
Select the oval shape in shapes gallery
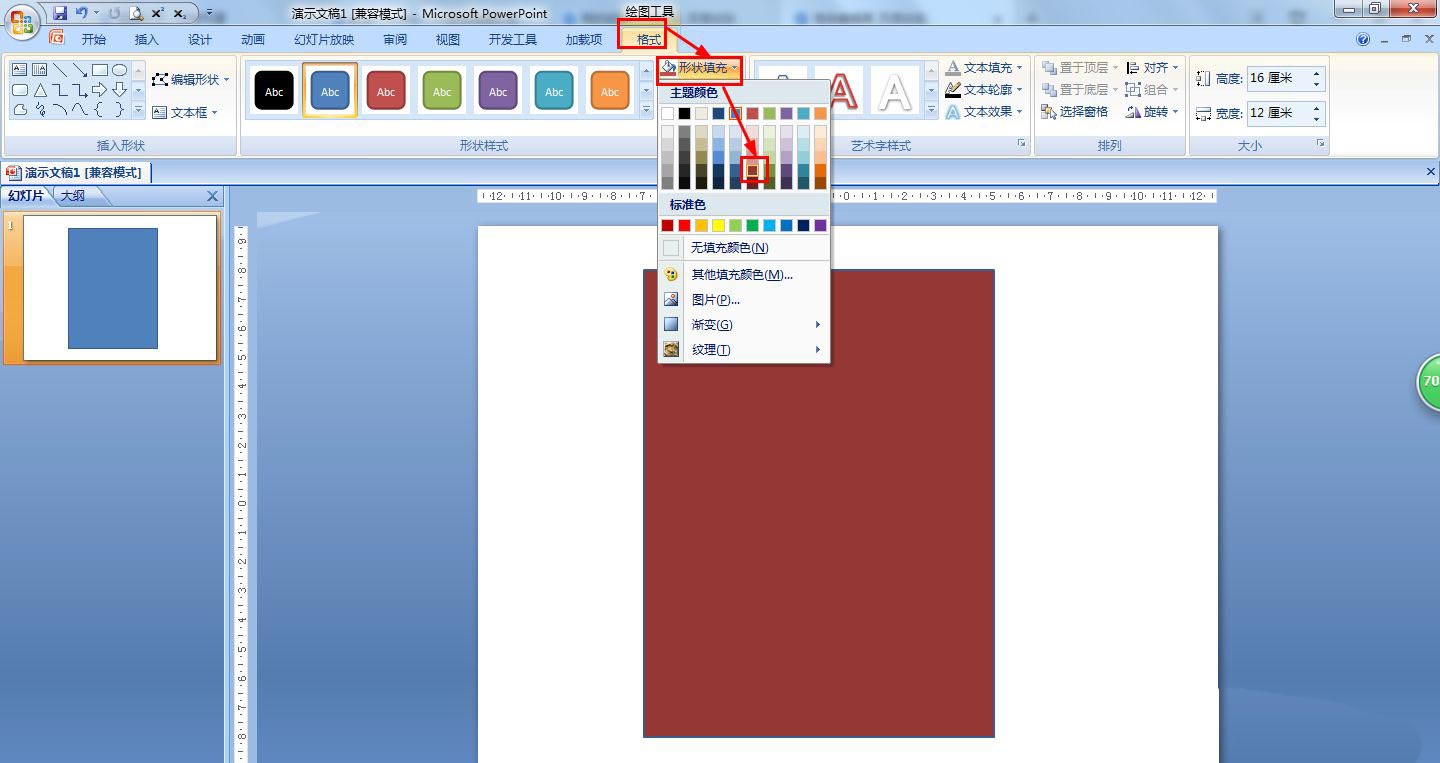point(119,70)
